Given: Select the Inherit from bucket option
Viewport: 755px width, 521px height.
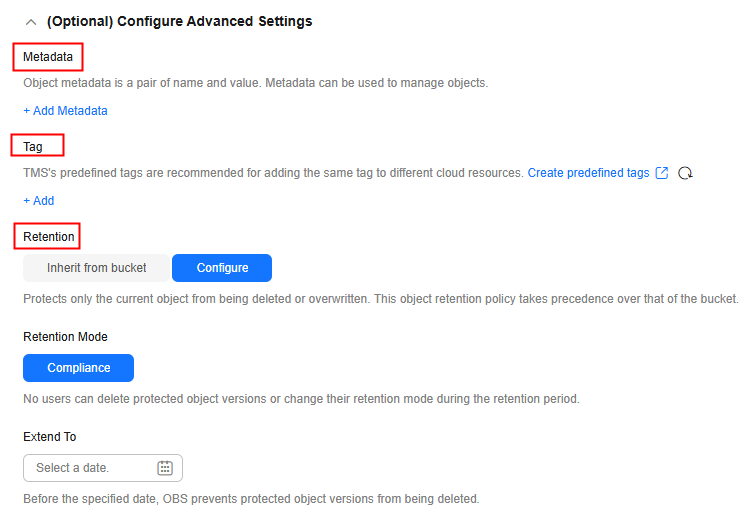Looking at the screenshot, I should coord(96,268).
